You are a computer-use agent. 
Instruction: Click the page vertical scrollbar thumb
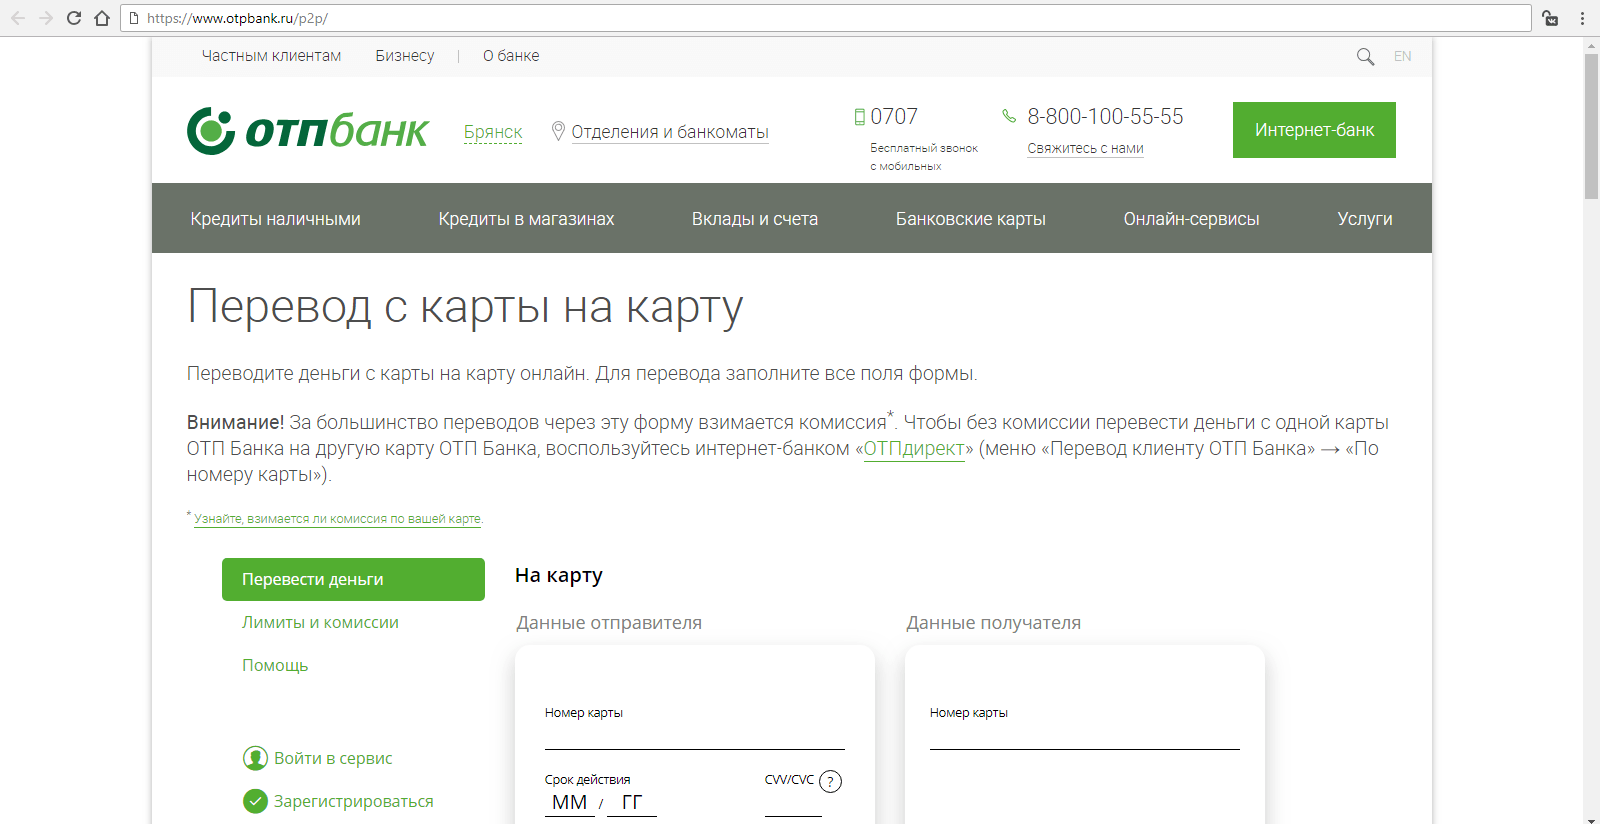[x=1591, y=125]
